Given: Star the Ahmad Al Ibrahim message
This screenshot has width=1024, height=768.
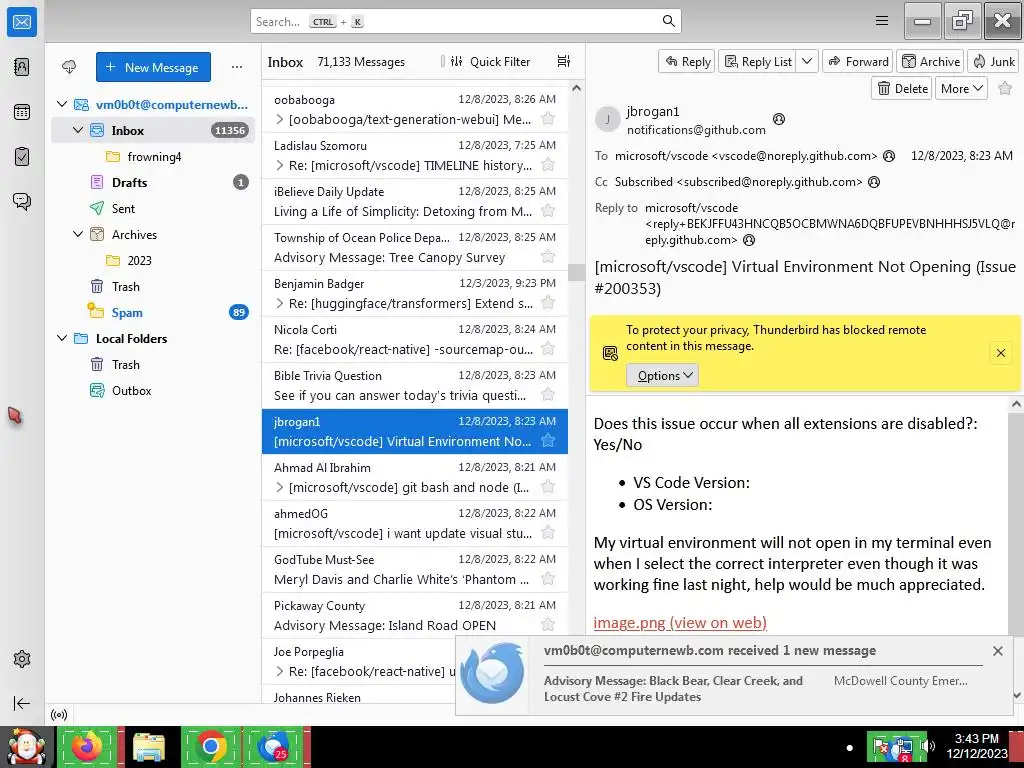Looking at the screenshot, I should [548, 487].
